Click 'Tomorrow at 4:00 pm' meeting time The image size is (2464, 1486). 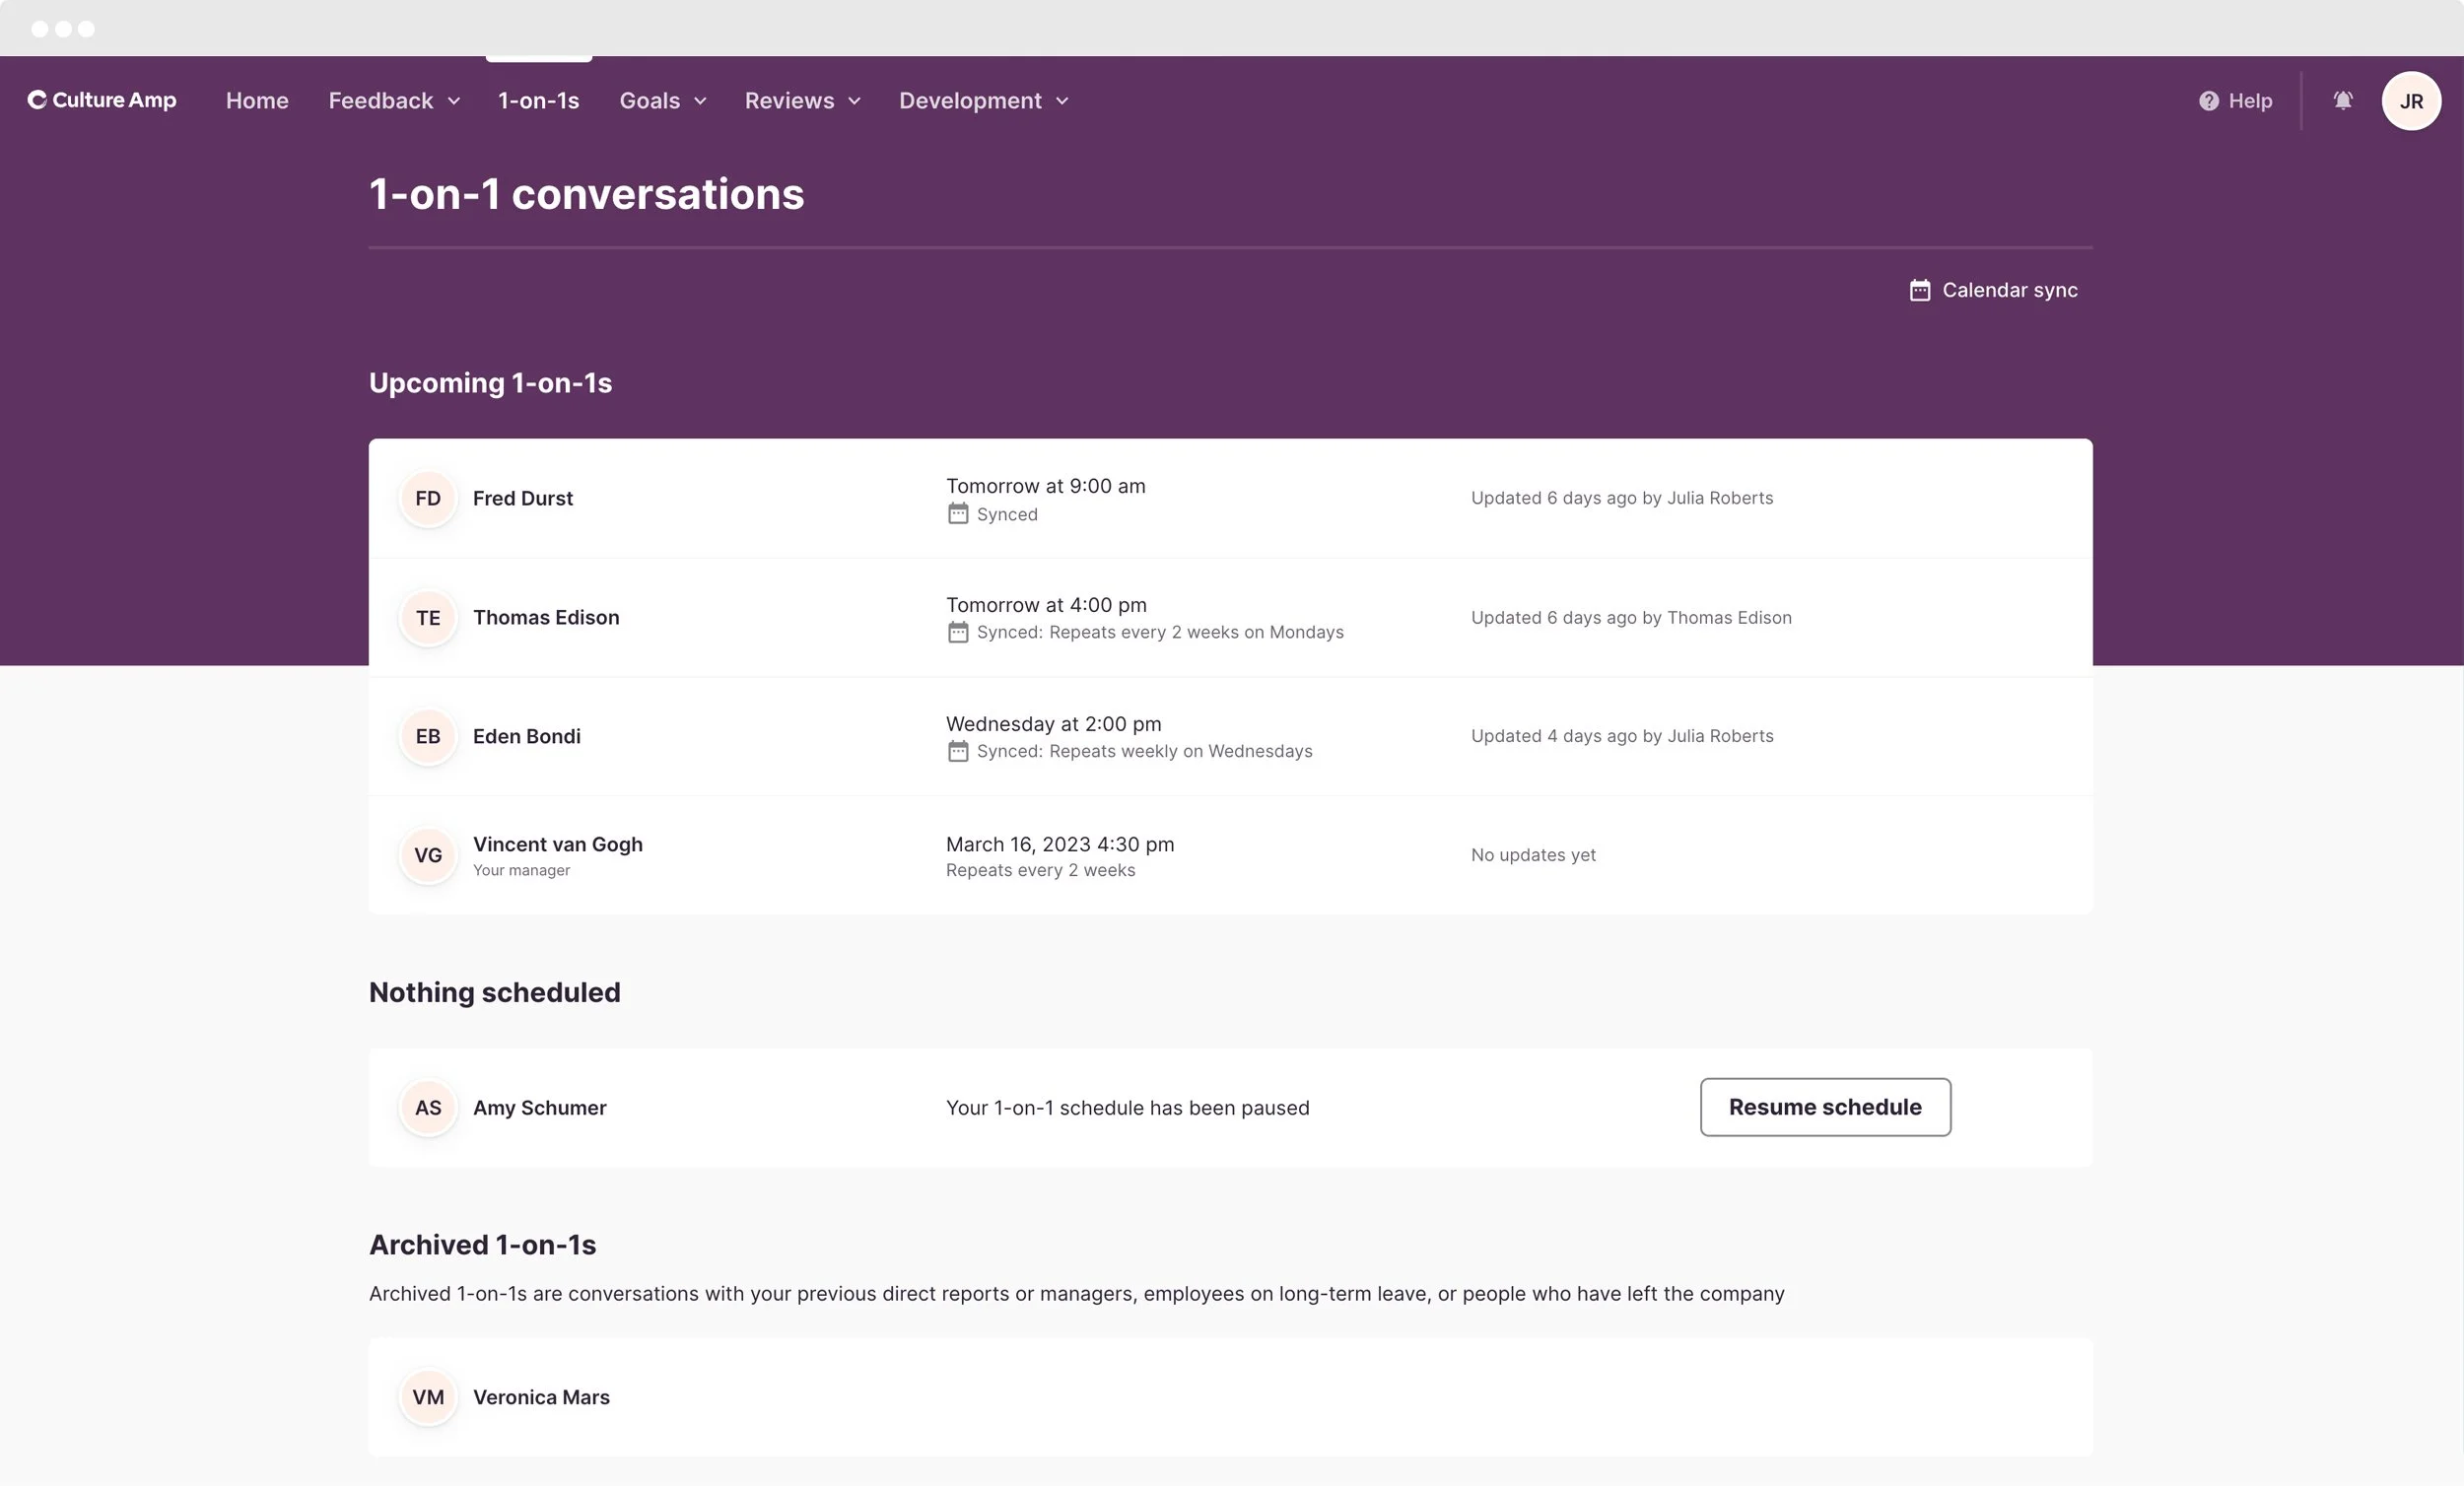tap(1046, 605)
